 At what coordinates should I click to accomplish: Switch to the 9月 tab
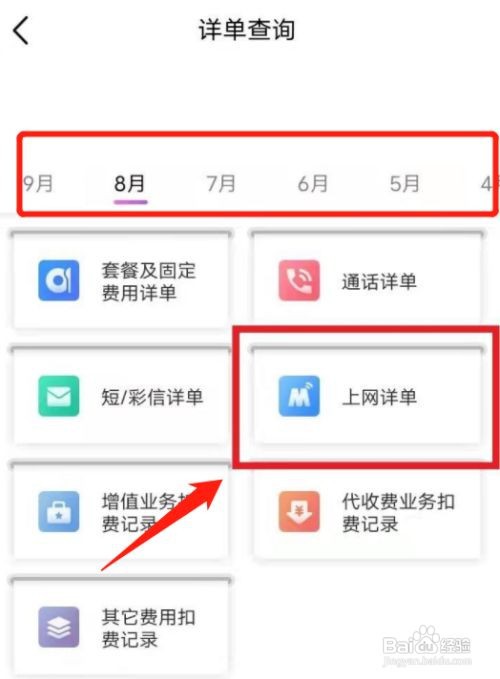(x=38, y=184)
